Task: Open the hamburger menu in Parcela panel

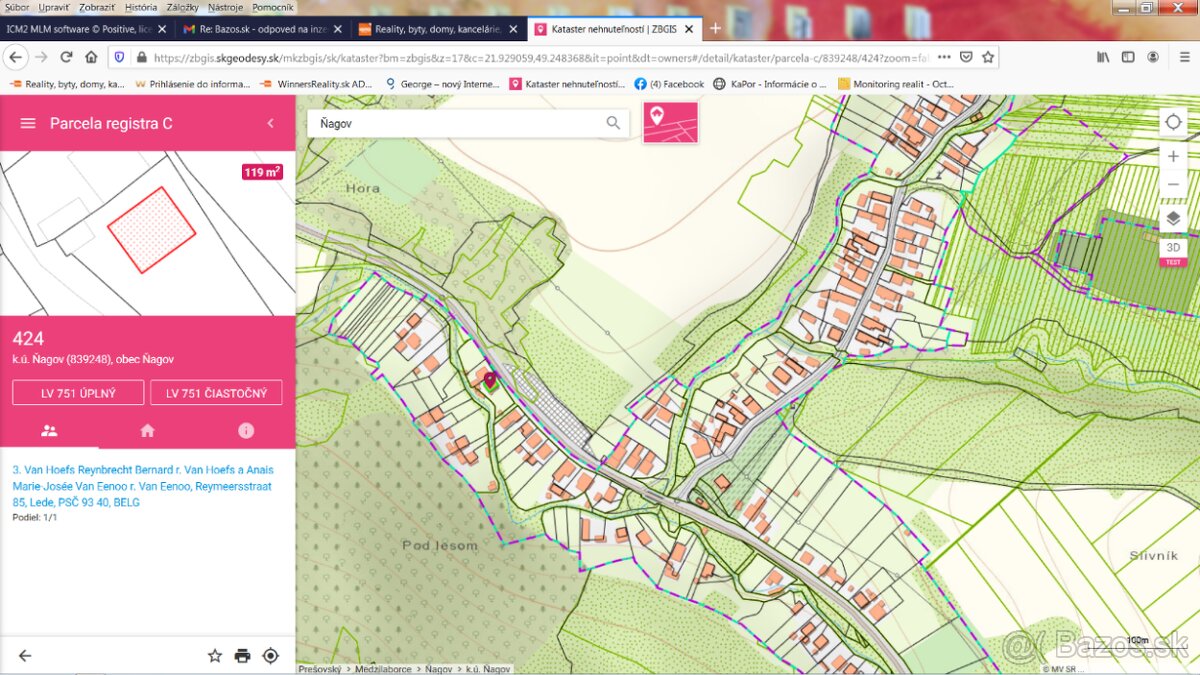Action: point(28,123)
